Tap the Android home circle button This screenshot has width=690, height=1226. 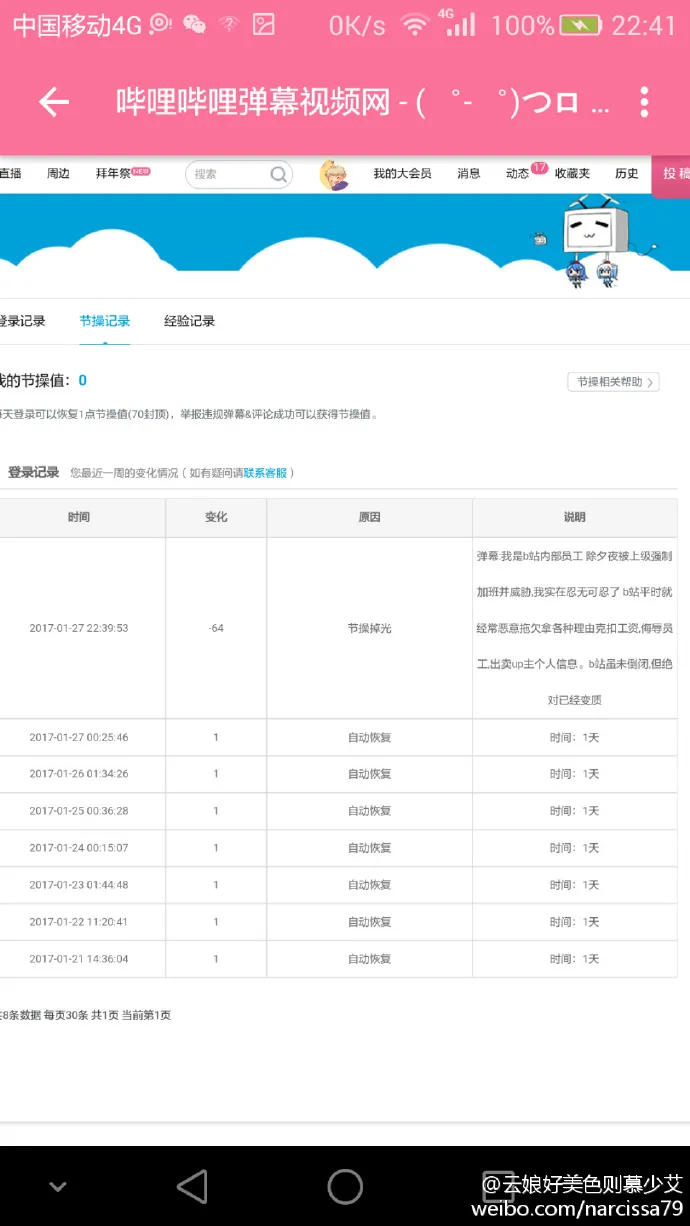pos(345,1186)
